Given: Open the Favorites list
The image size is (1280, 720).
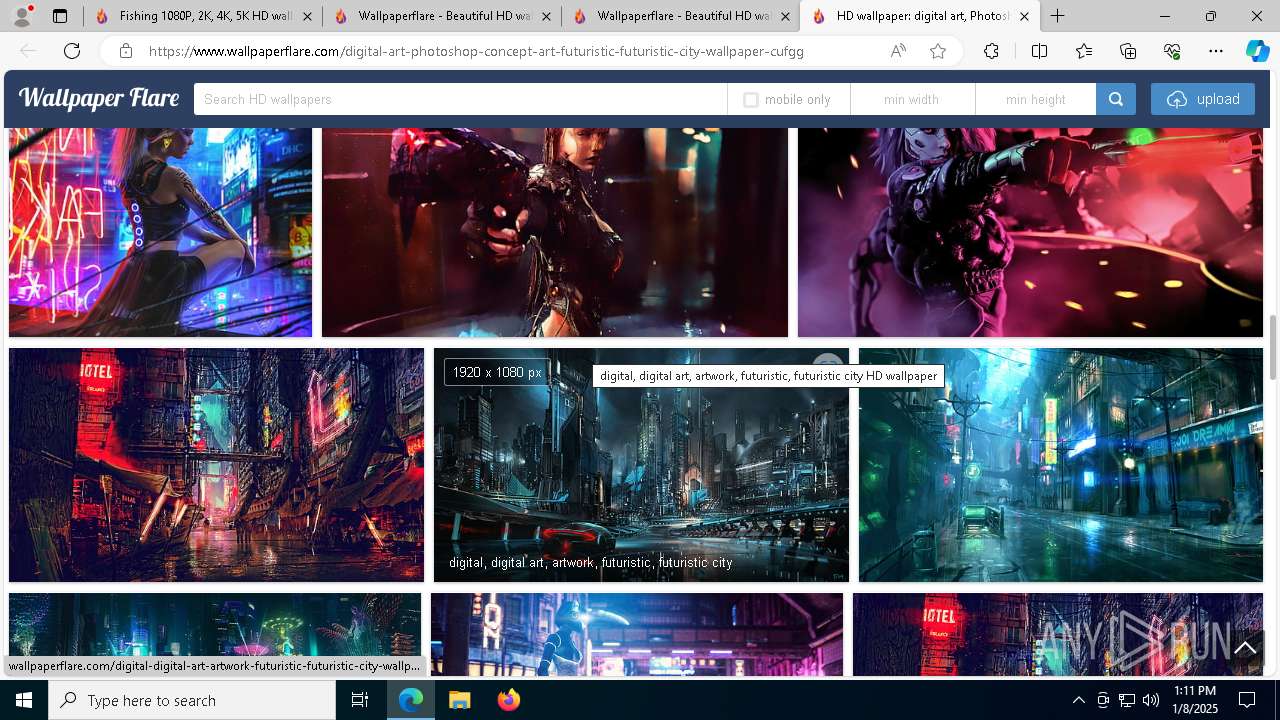Looking at the screenshot, I should (x=1084, y=51).
